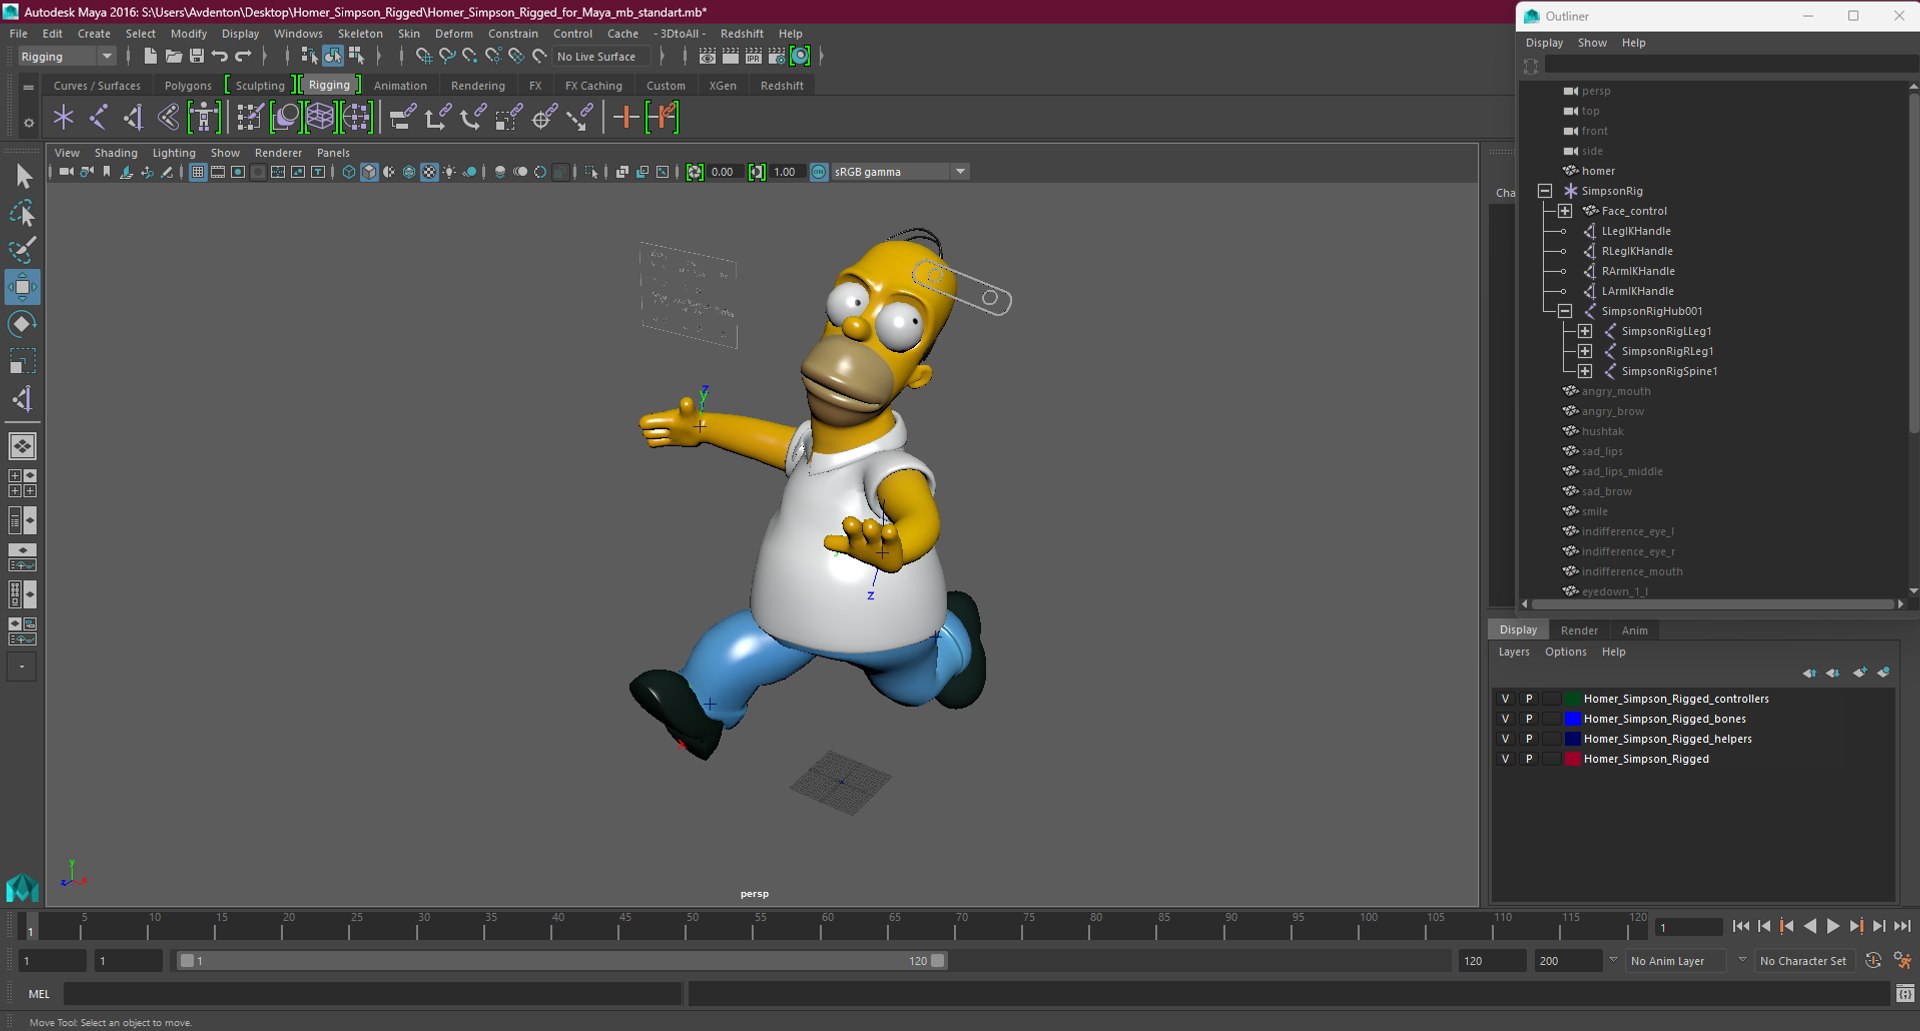Toggle playback P of Homer_Simpson_Rigged_bones layer
Screen dimensions: 1920x1031
pos(1529,719)
